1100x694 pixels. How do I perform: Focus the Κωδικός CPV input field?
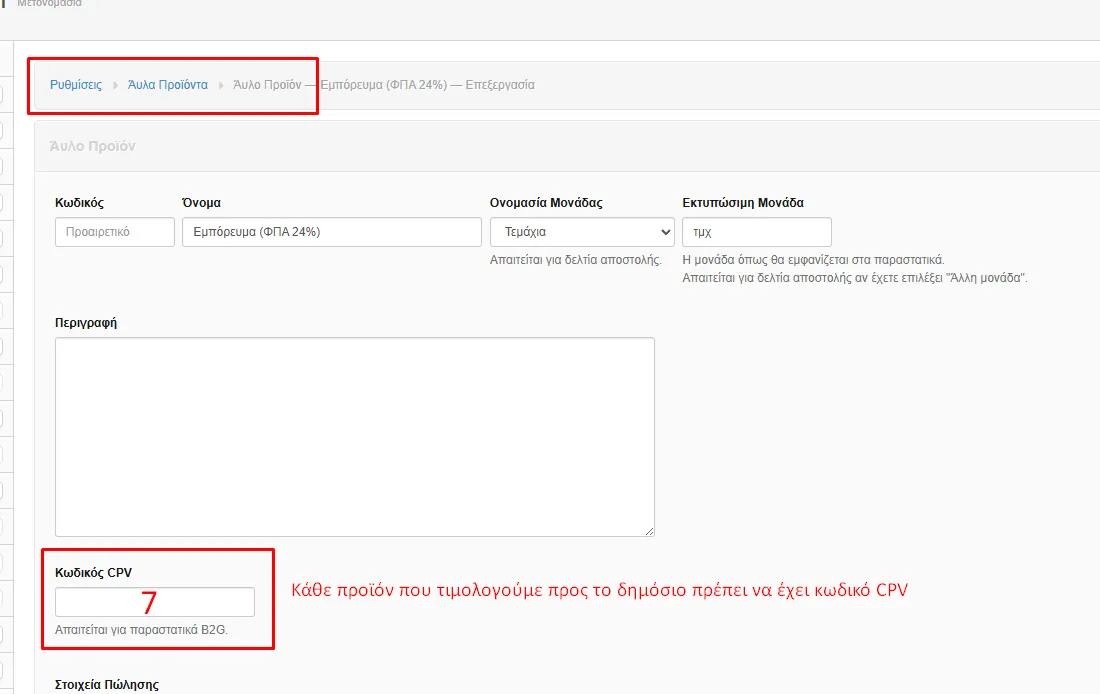154,602
